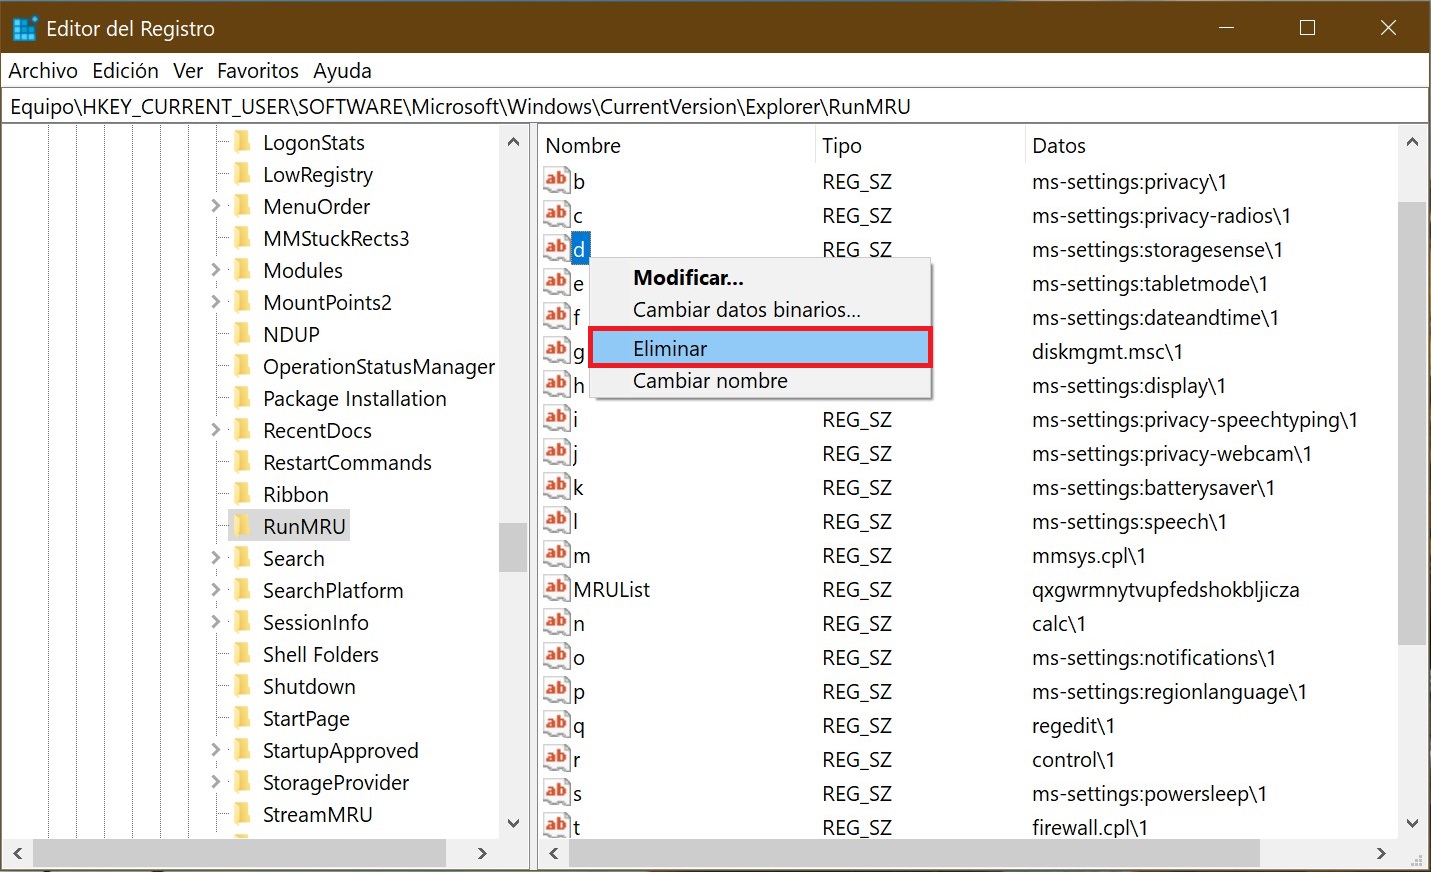Click the string value icon of entry m
1431x872 pixels.
pyautogui.click(x=557, y=554)
